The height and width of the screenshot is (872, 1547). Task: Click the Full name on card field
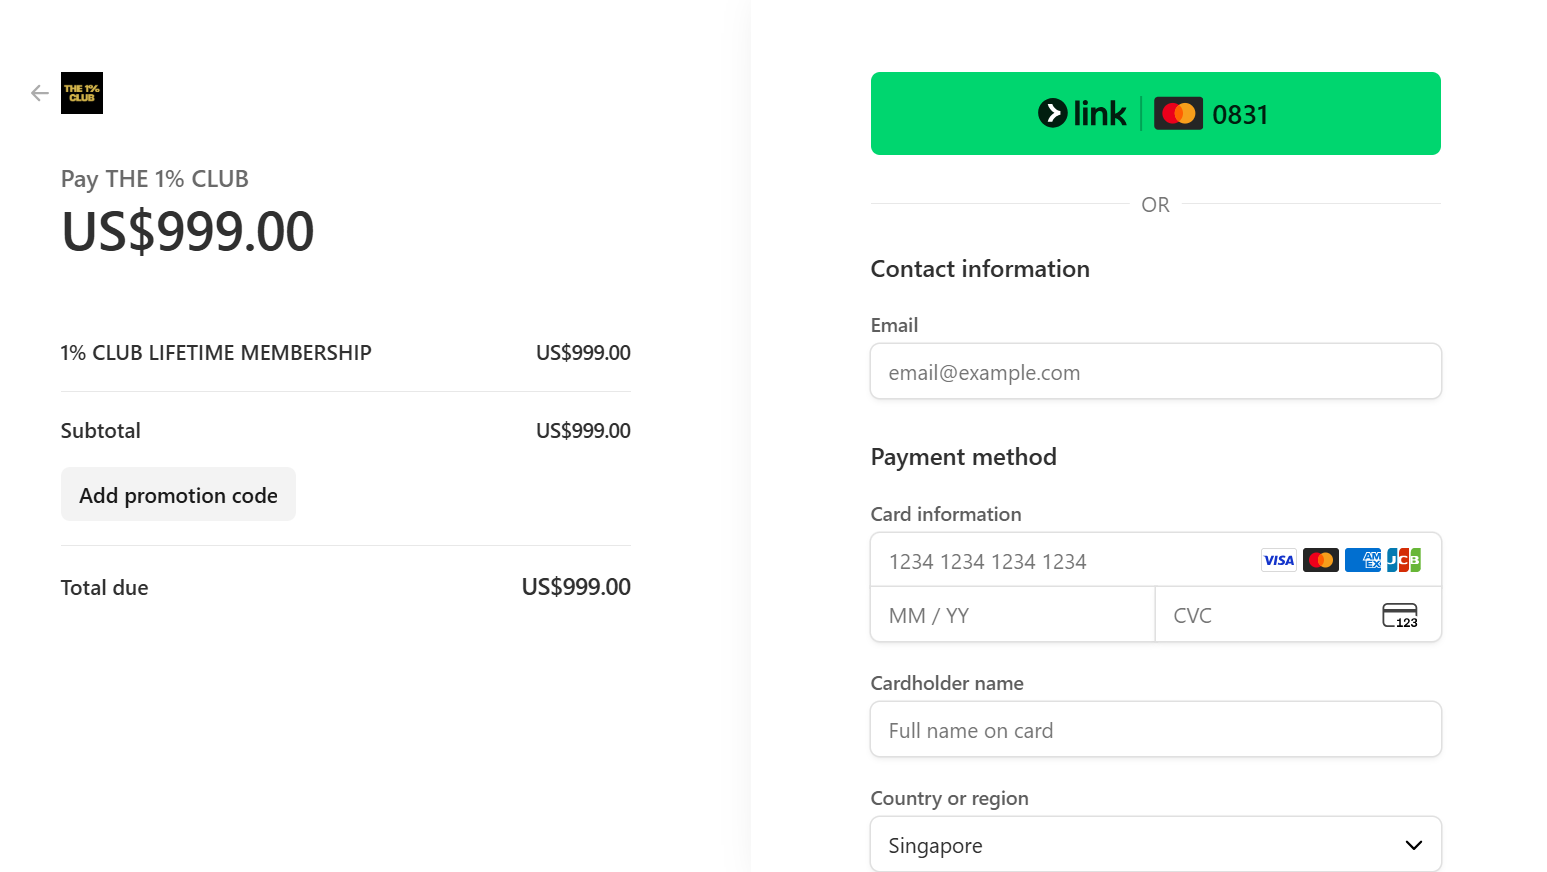(1155, 729)
